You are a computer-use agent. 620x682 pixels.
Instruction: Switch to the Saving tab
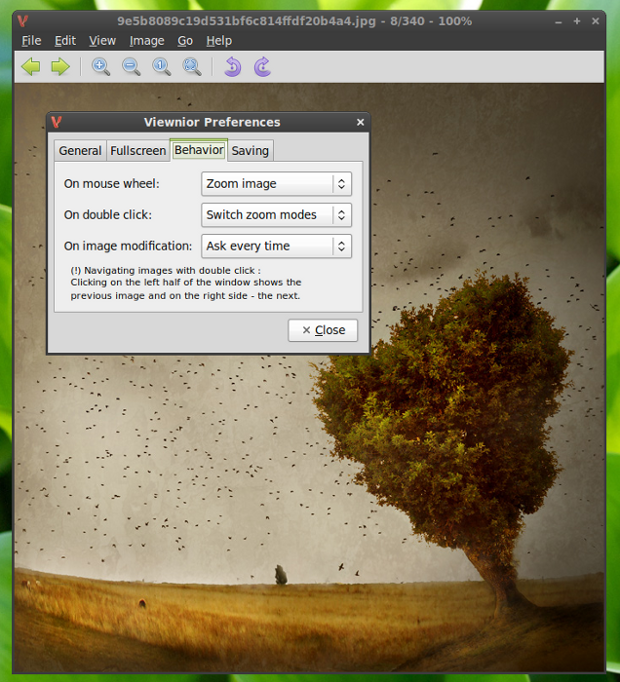250,151
